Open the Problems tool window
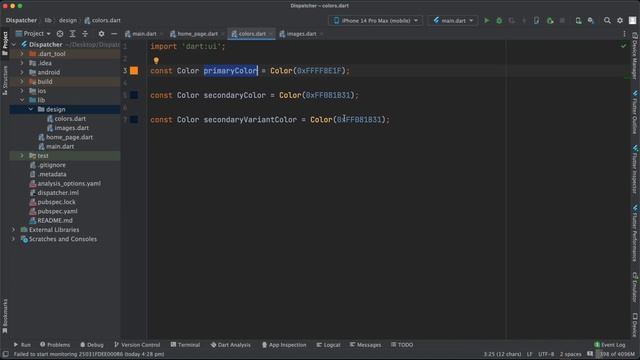The height and width of the screenshot is (360, 640). 55,345
